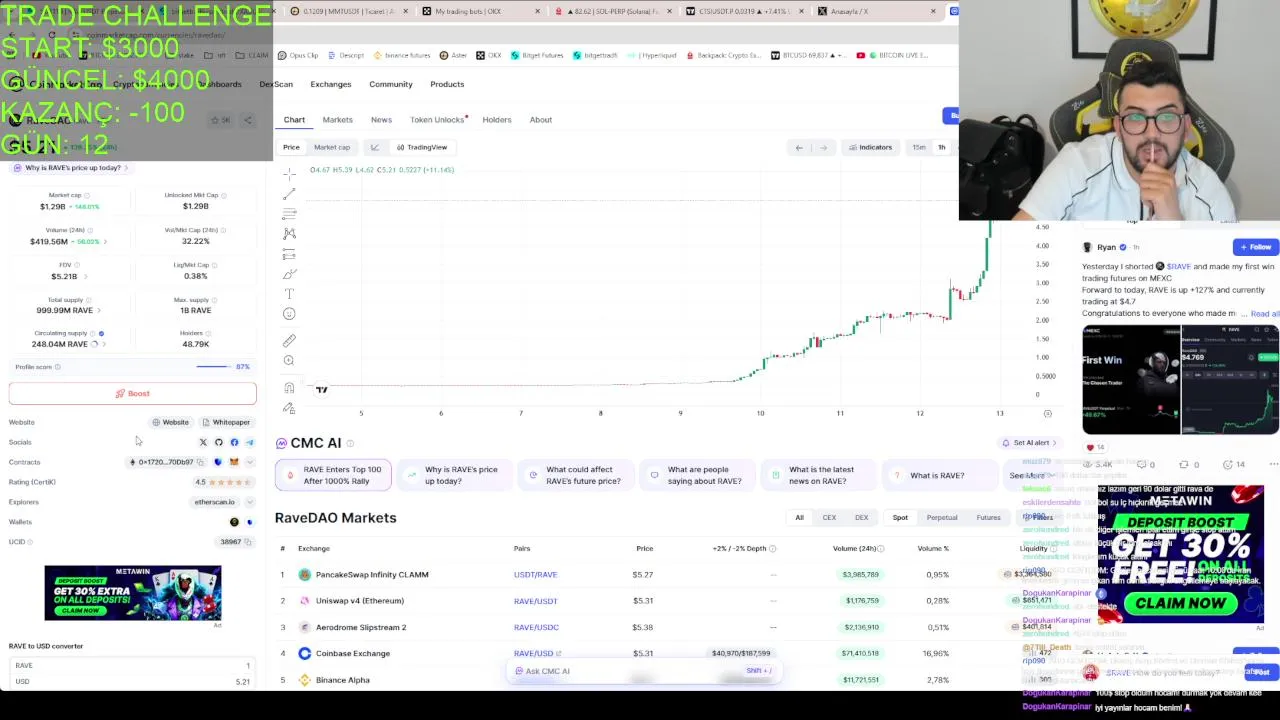Screen dimensions: 1280x720
Task: Open the Facebook social link
Action: (x=234, y=442)
